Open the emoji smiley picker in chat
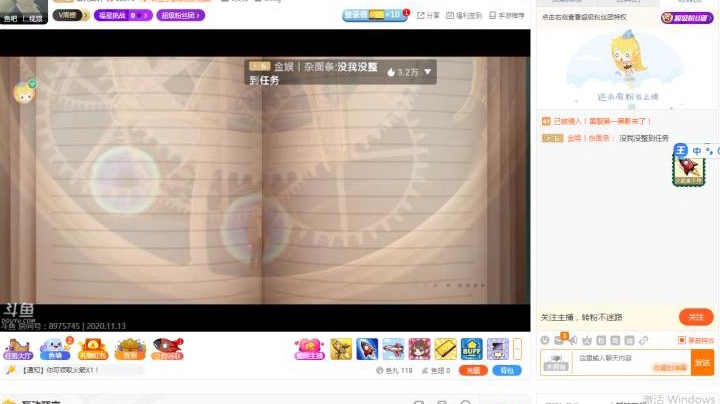The image size is (720, 404). click(545, 340)
